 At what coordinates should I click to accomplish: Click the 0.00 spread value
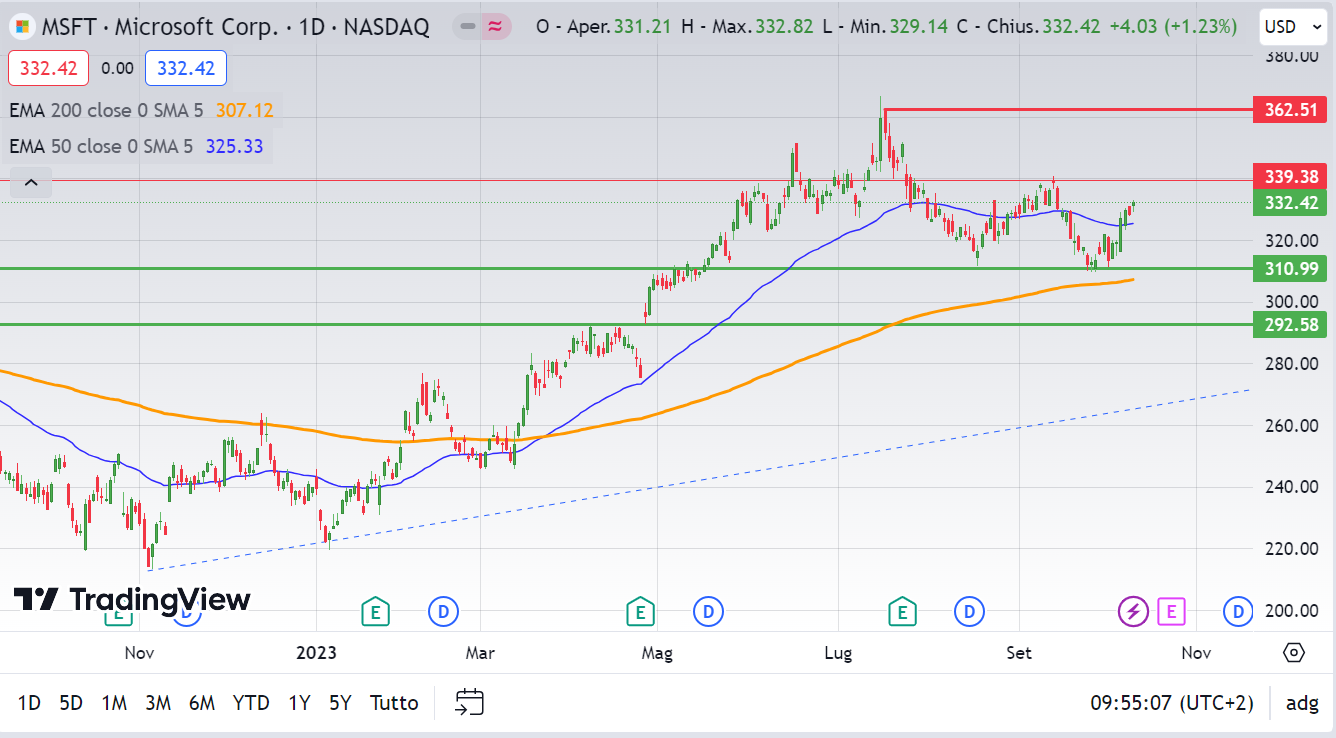coord(117,68)
